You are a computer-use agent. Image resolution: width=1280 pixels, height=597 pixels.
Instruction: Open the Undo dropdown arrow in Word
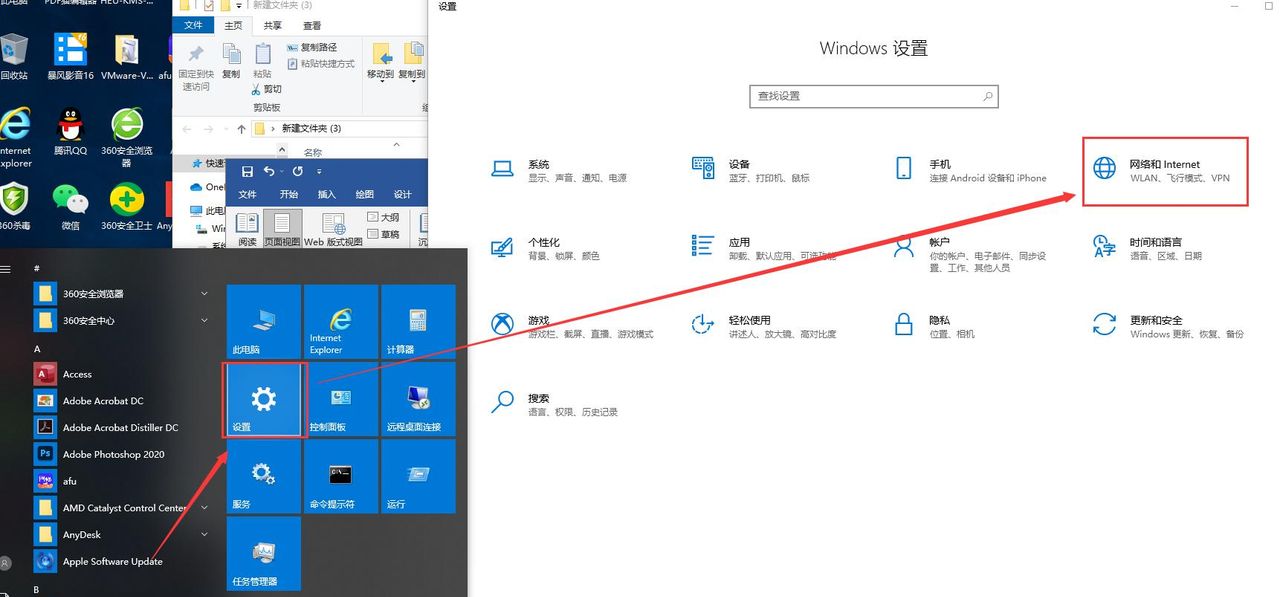pyautogui.click(x=282, y=172)
